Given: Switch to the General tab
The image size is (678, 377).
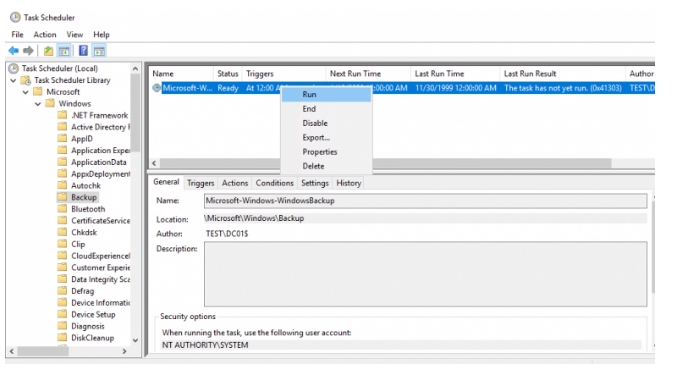Looking at the screenshot, I should click(x=166, y=182).
